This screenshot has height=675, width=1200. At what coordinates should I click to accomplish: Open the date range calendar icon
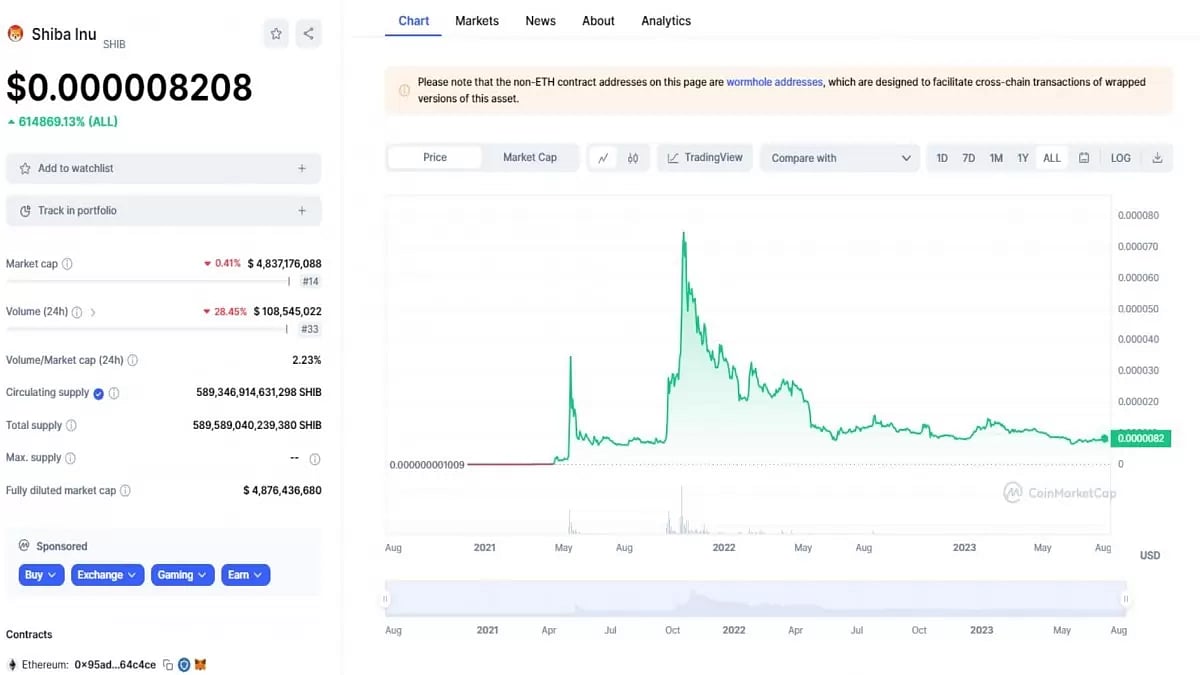pyautogui.click(x=1084, y=157)
